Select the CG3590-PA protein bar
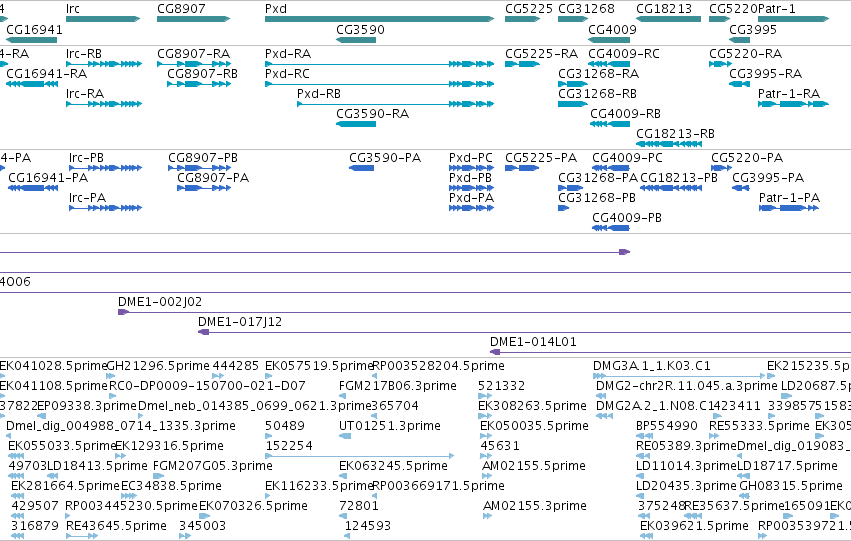Viewport: 851px width, 541px height. tap(361, 168)
